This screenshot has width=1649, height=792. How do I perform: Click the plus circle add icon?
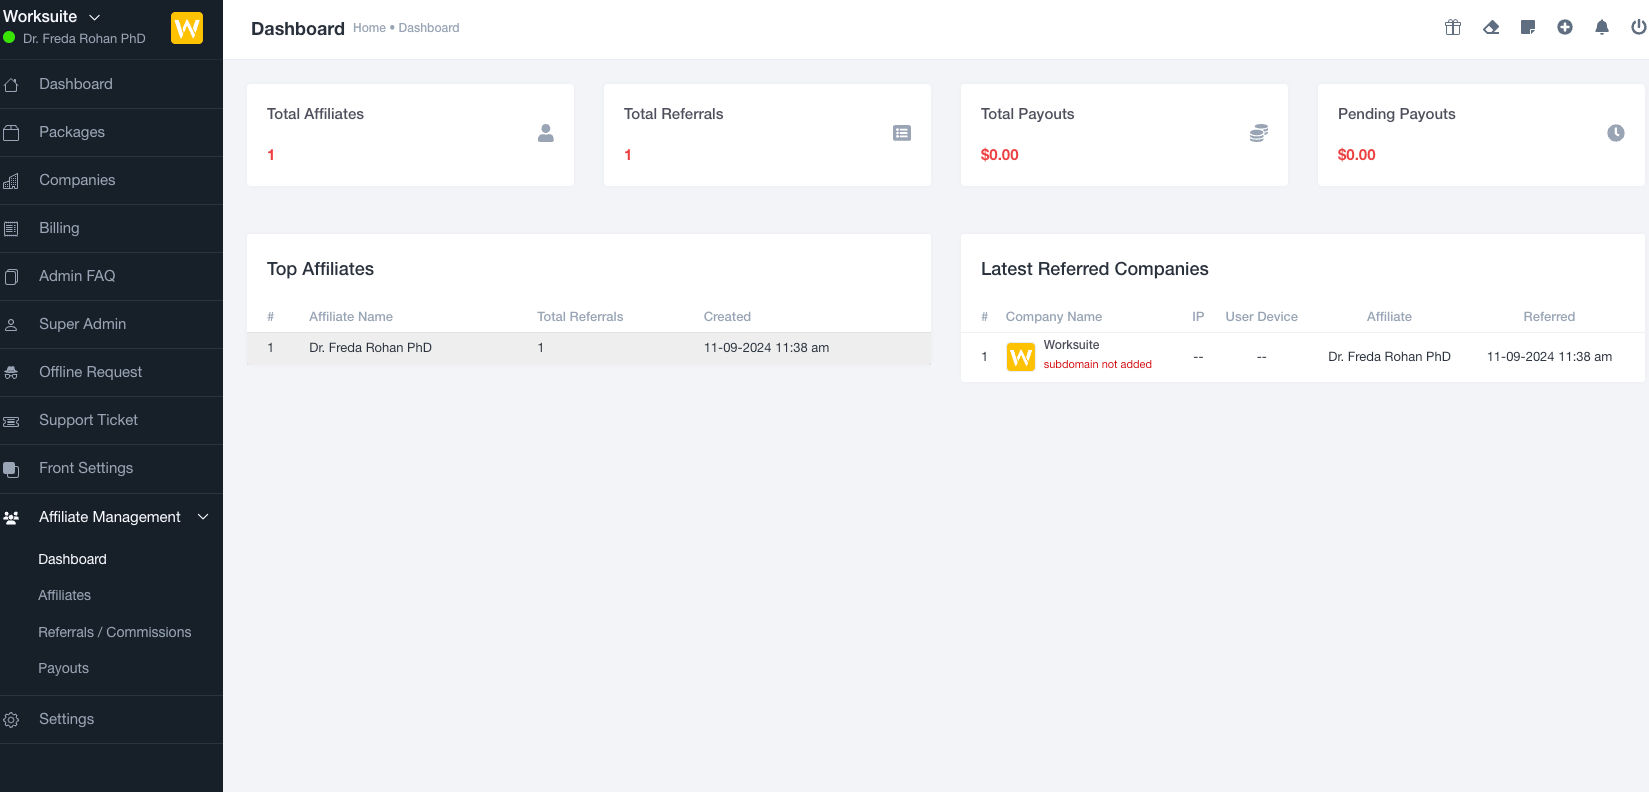pyautogui.click(x=1565, y=28)
